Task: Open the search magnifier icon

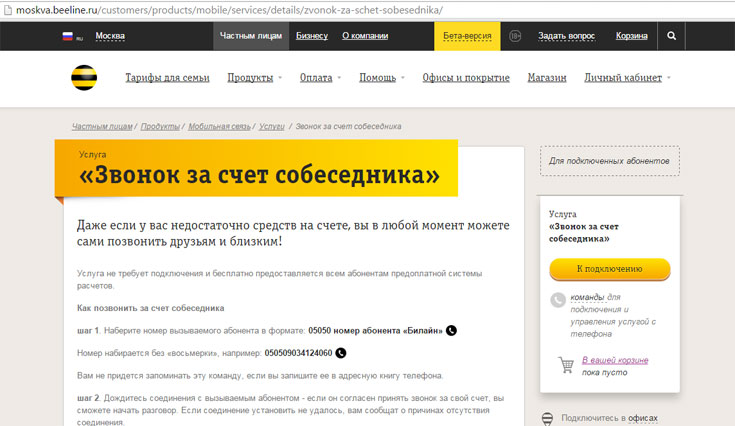Action: click(671, 36)
